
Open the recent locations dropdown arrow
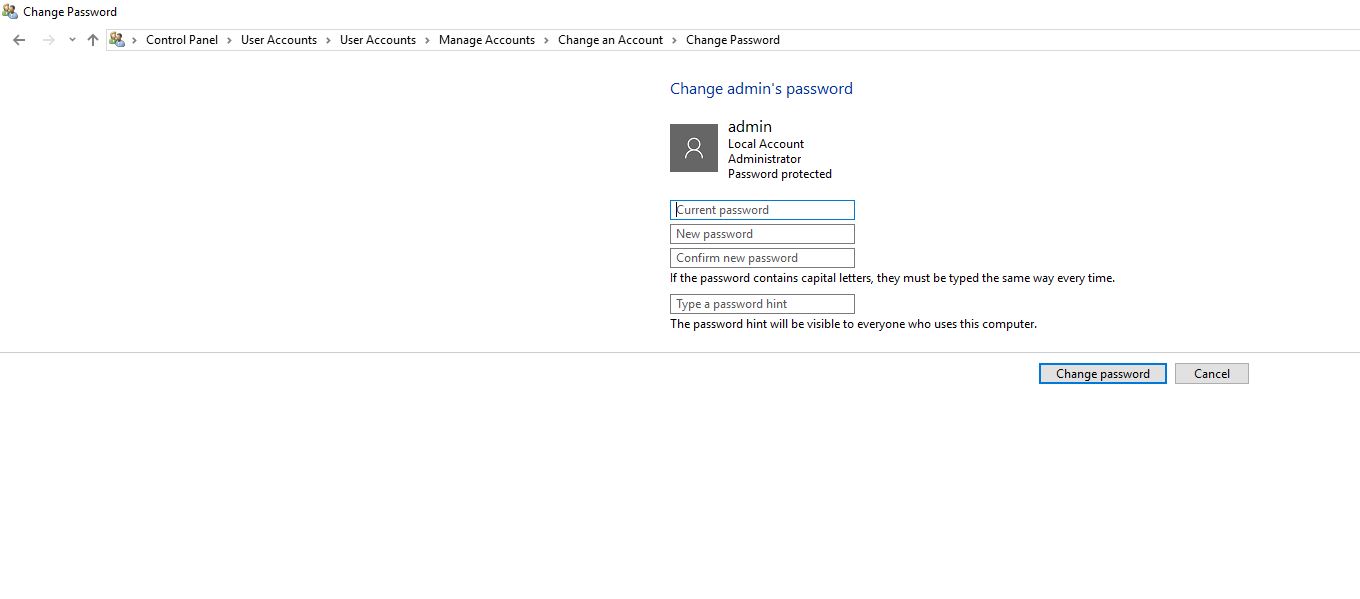[x=72, y=40]
